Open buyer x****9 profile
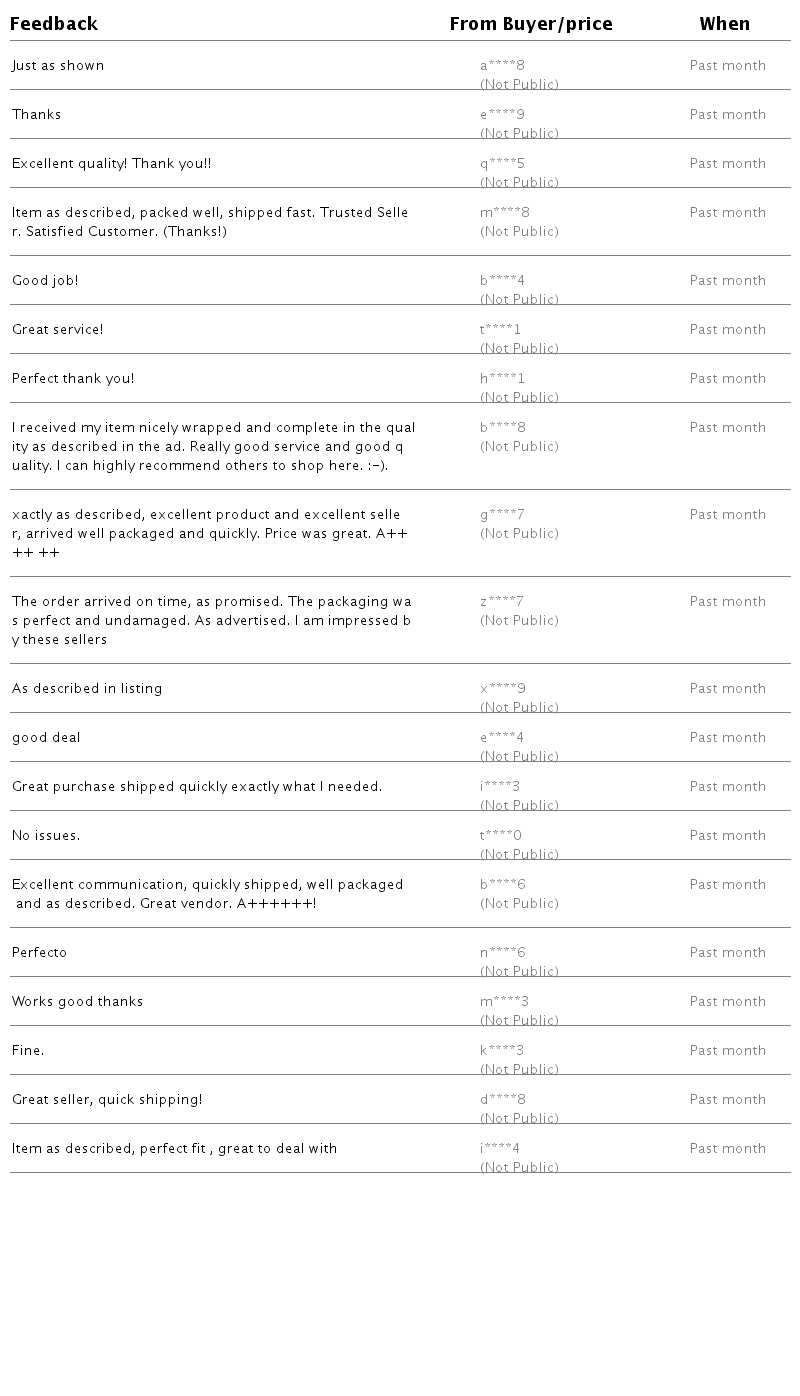This screenshot has height=1396, width=800. pos(502,689)
